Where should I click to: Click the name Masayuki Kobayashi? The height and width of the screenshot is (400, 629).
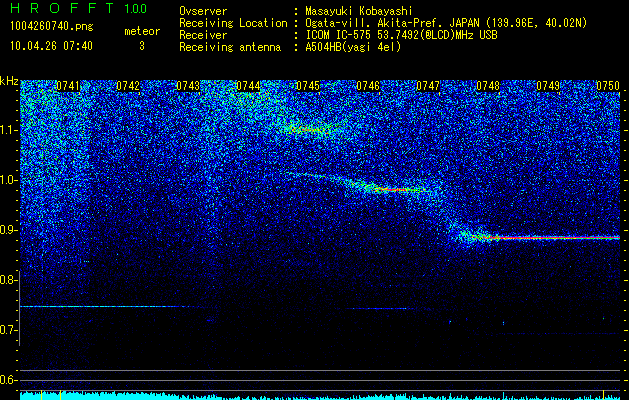[x=359, y=11]
